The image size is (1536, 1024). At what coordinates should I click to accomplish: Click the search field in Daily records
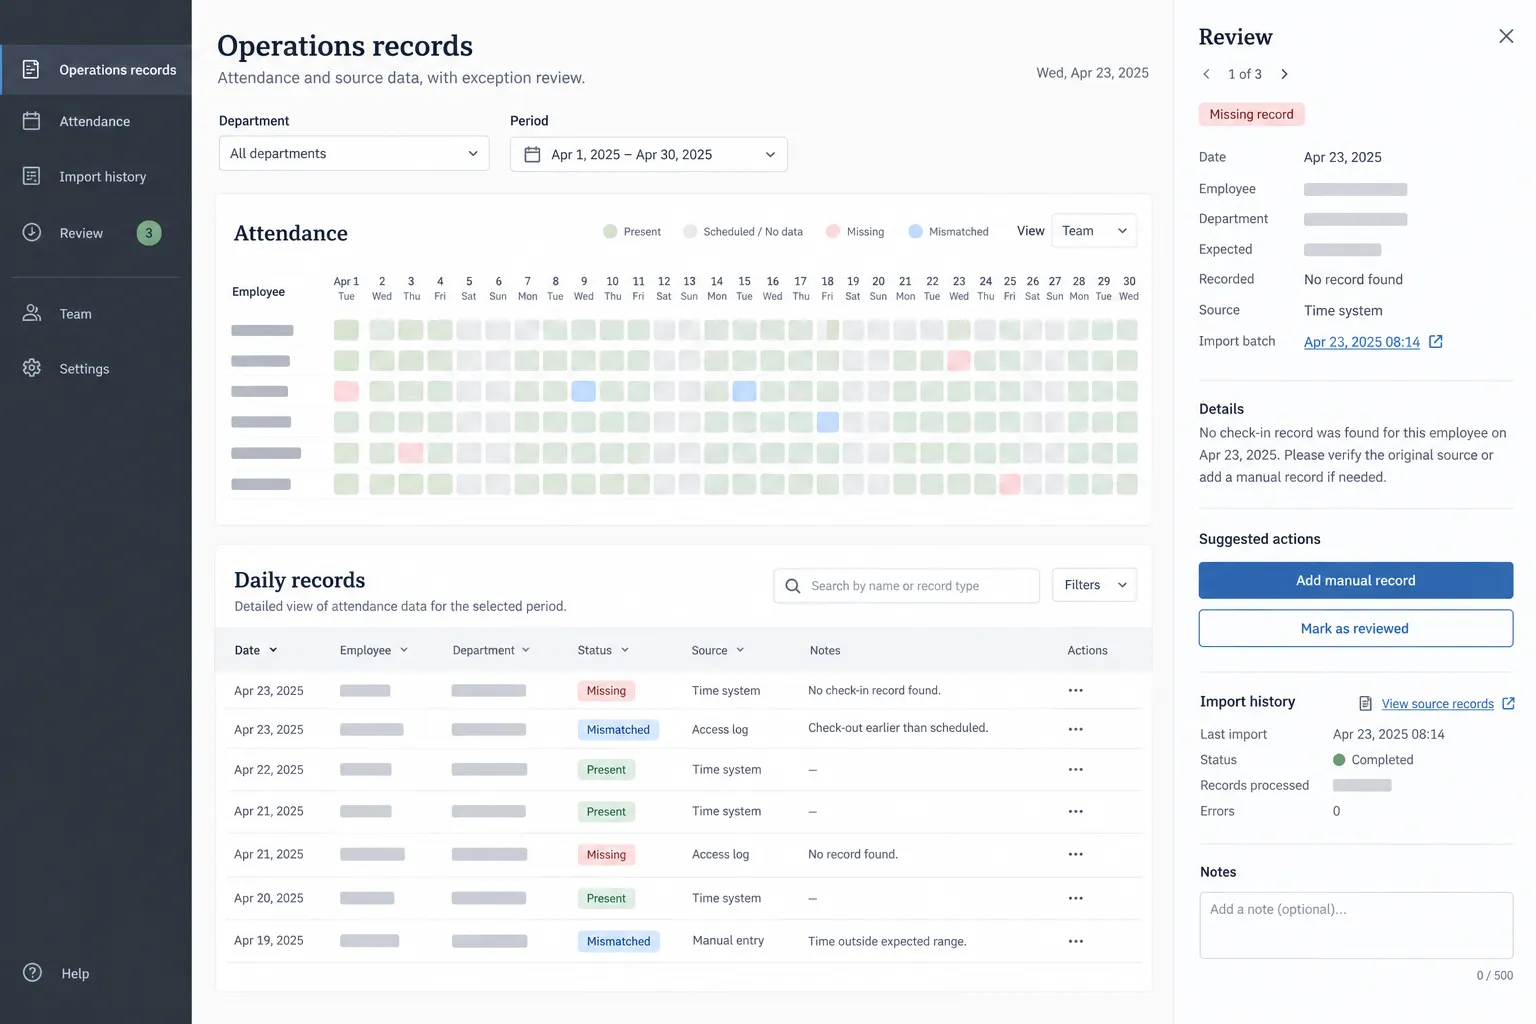(906, 586)
